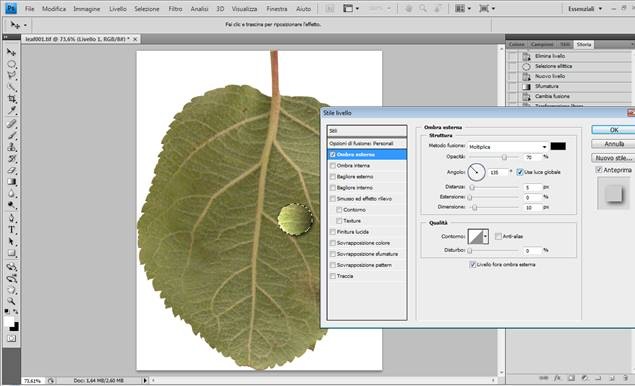Enable the Ombra interna checkbox
This screenshot has width=635, height=386.
332,166
